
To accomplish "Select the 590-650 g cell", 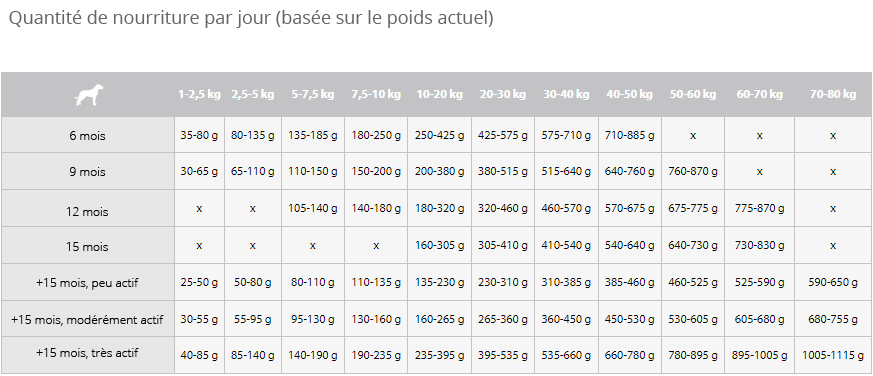I will pos(833,282).
